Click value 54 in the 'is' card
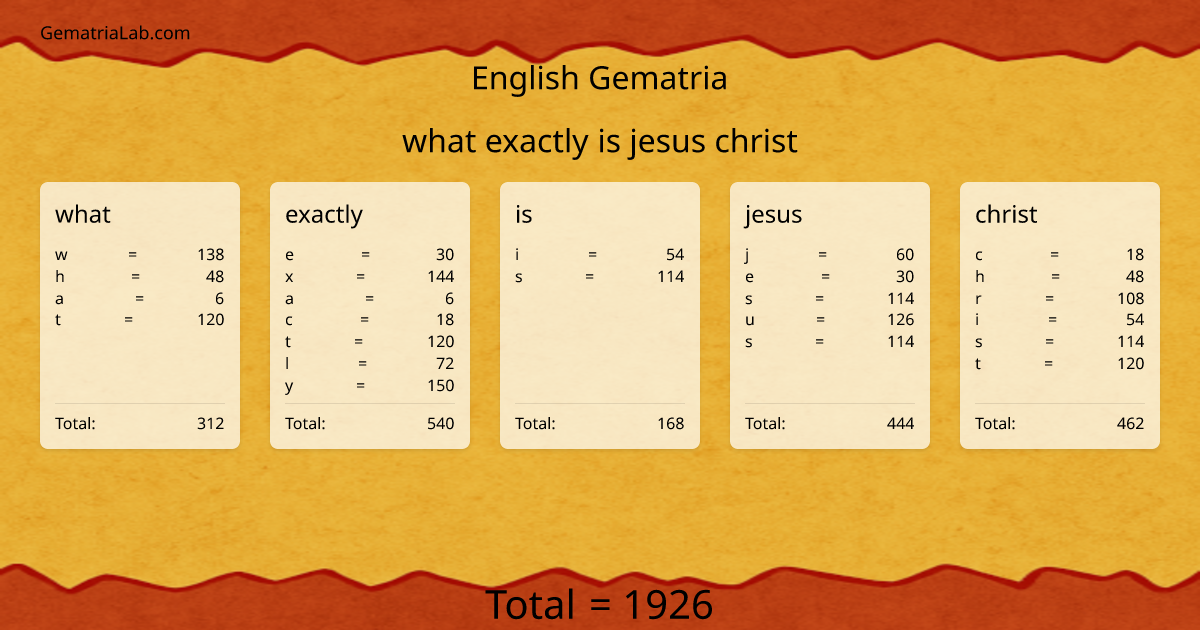1200x630 pixels. [x=675, y=254]
